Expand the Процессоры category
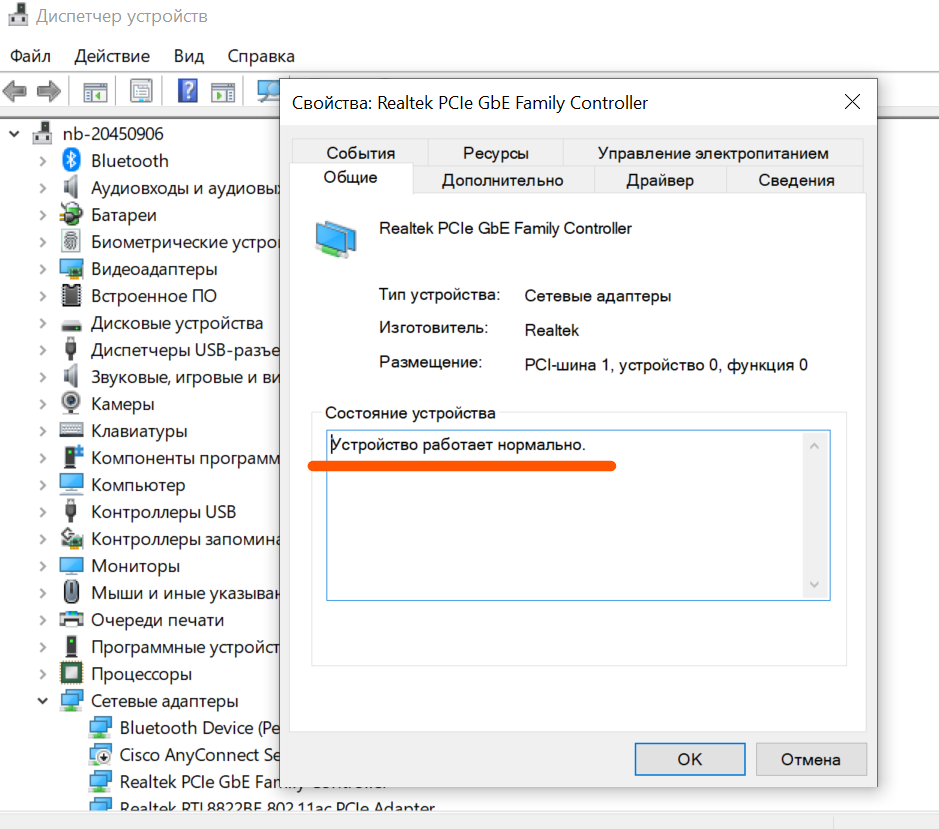This screenshot has height=829, width=939. coord(43,673)
